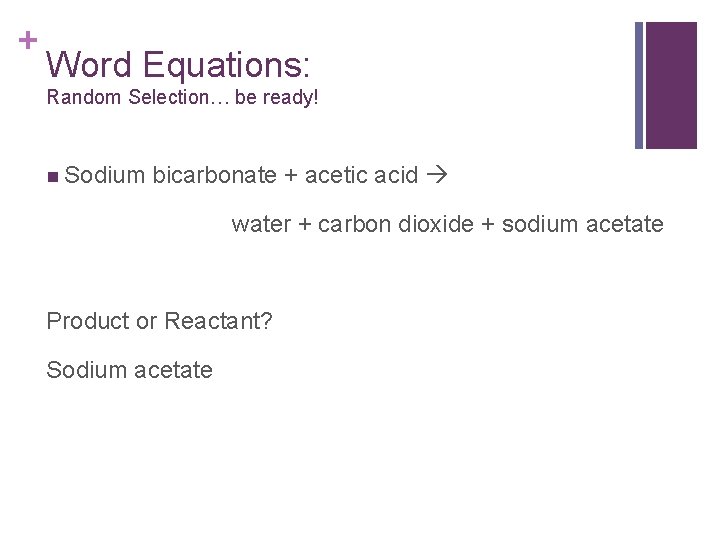Click the word "Equations:" in the title
Image resolution: width=720 pixels, height=540 pixels.
pyautogui.click(x=227, y=65)
